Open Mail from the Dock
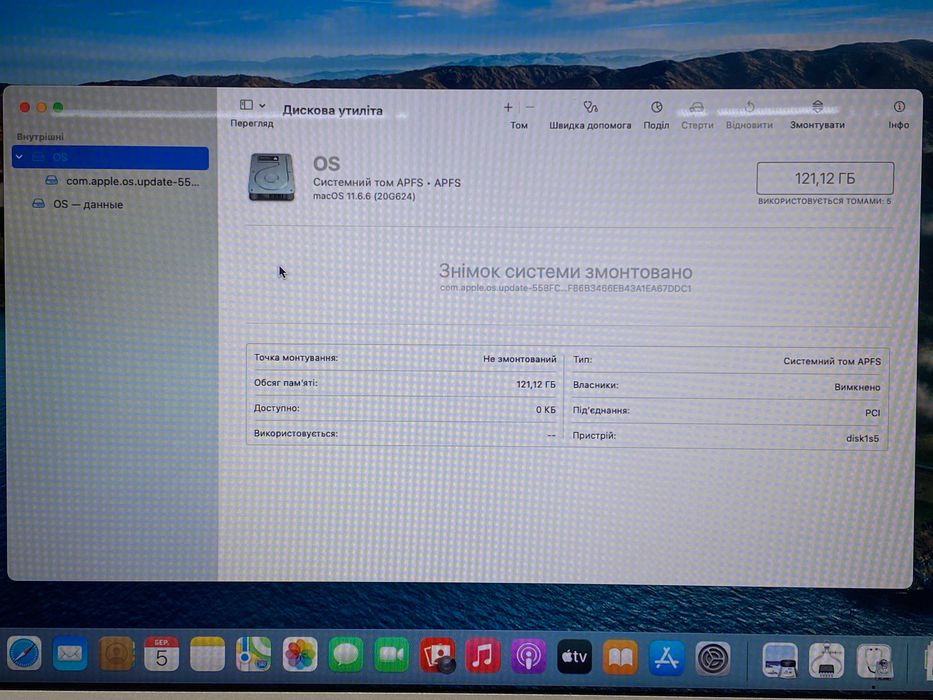The image size is (933, 700). pos(70,654)
